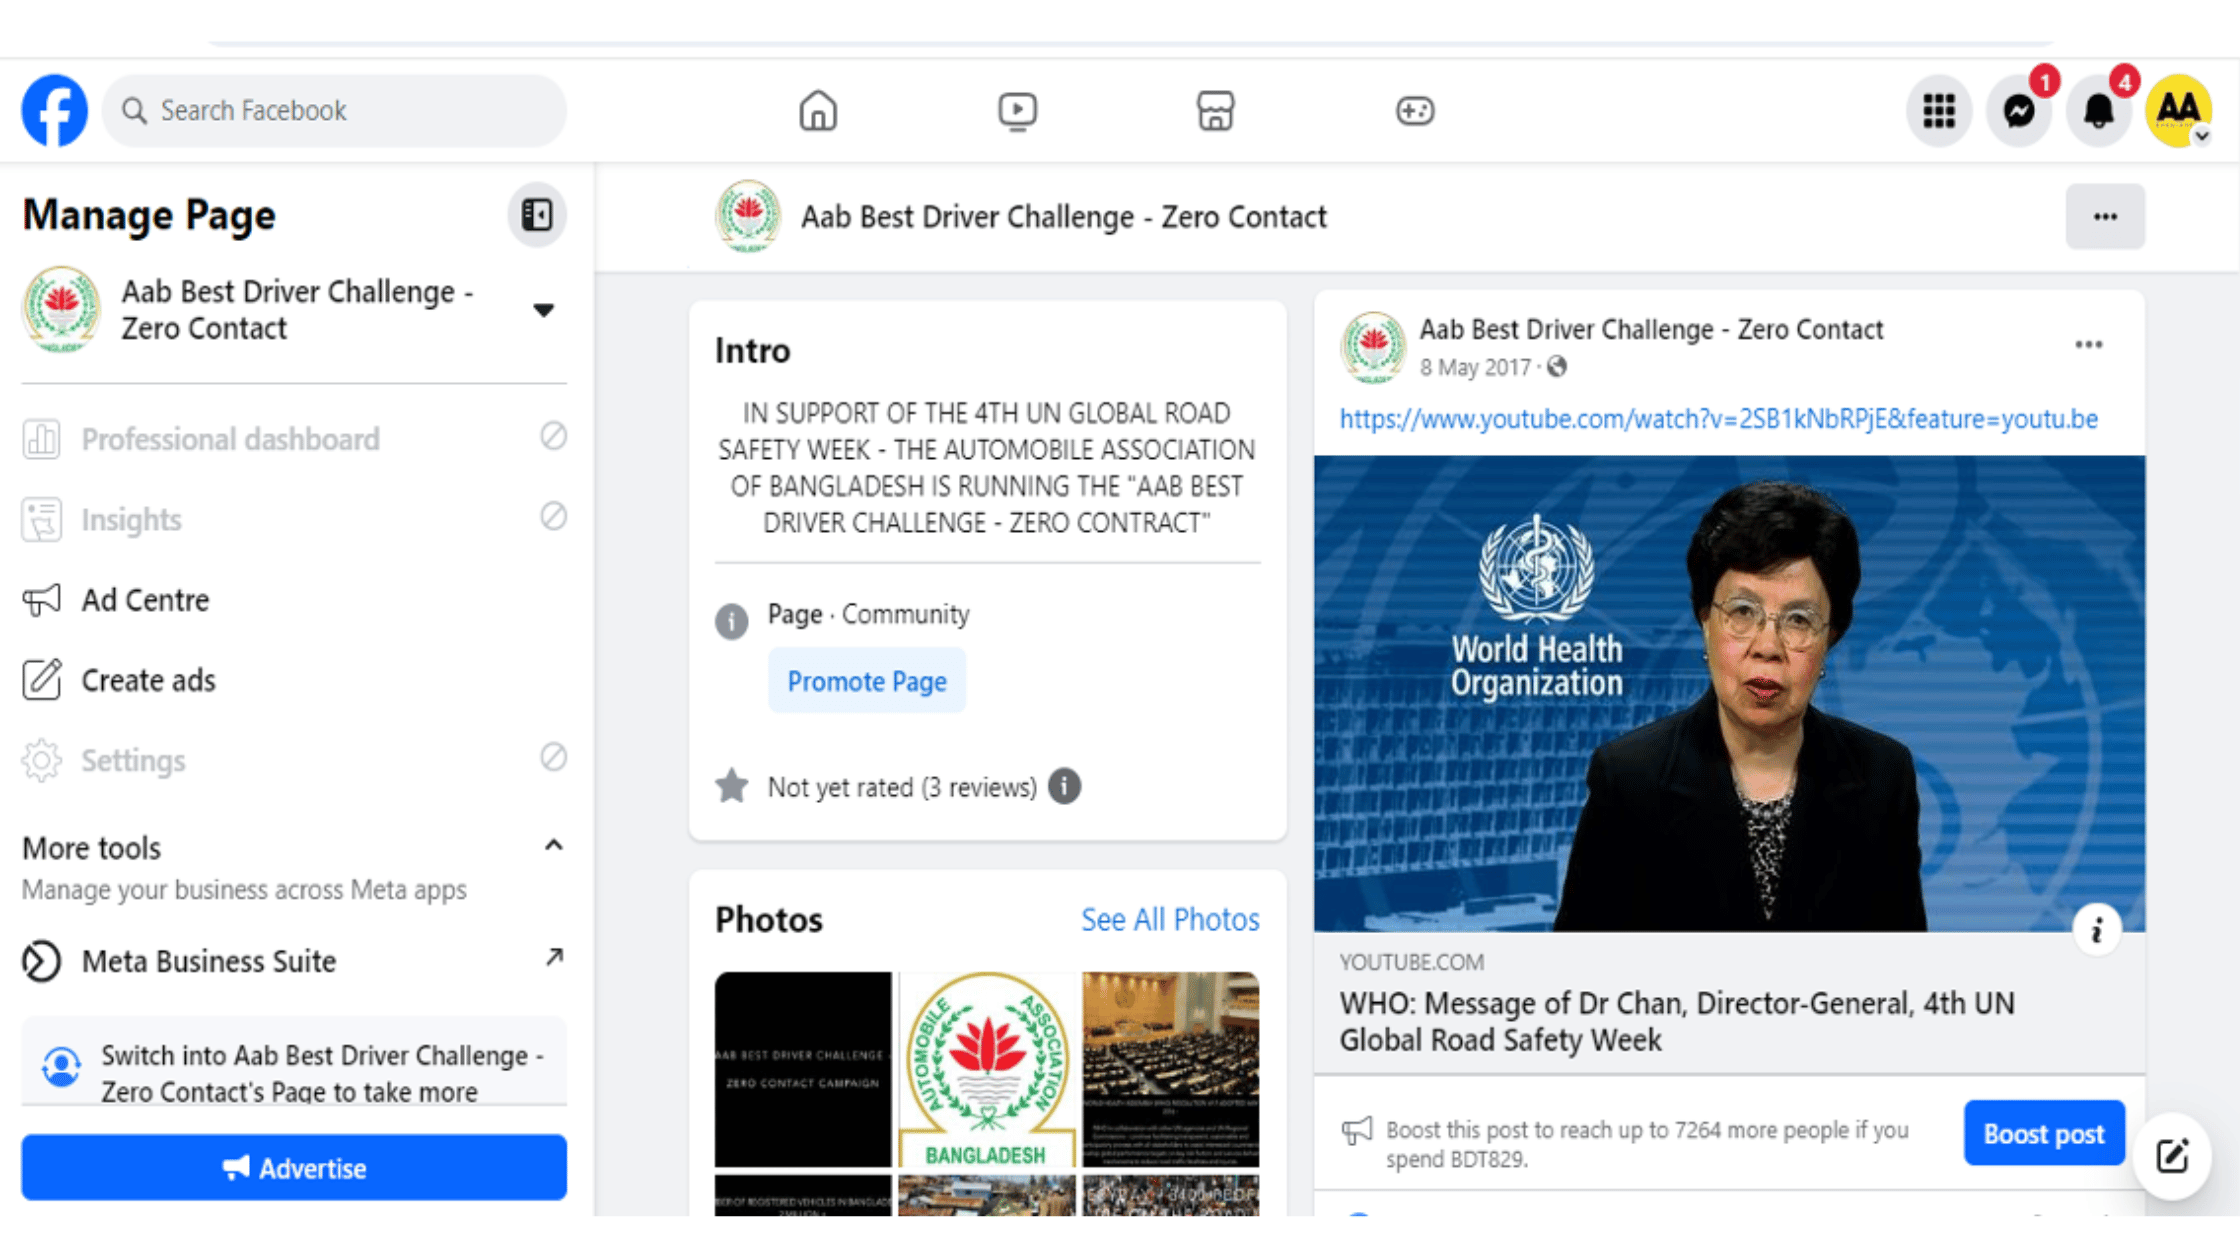Image resolution: width=2240 pixels, height=1260 pixels.
Task: Click the Ad Centre megaphone icon
Action: [x=42, y=600]
